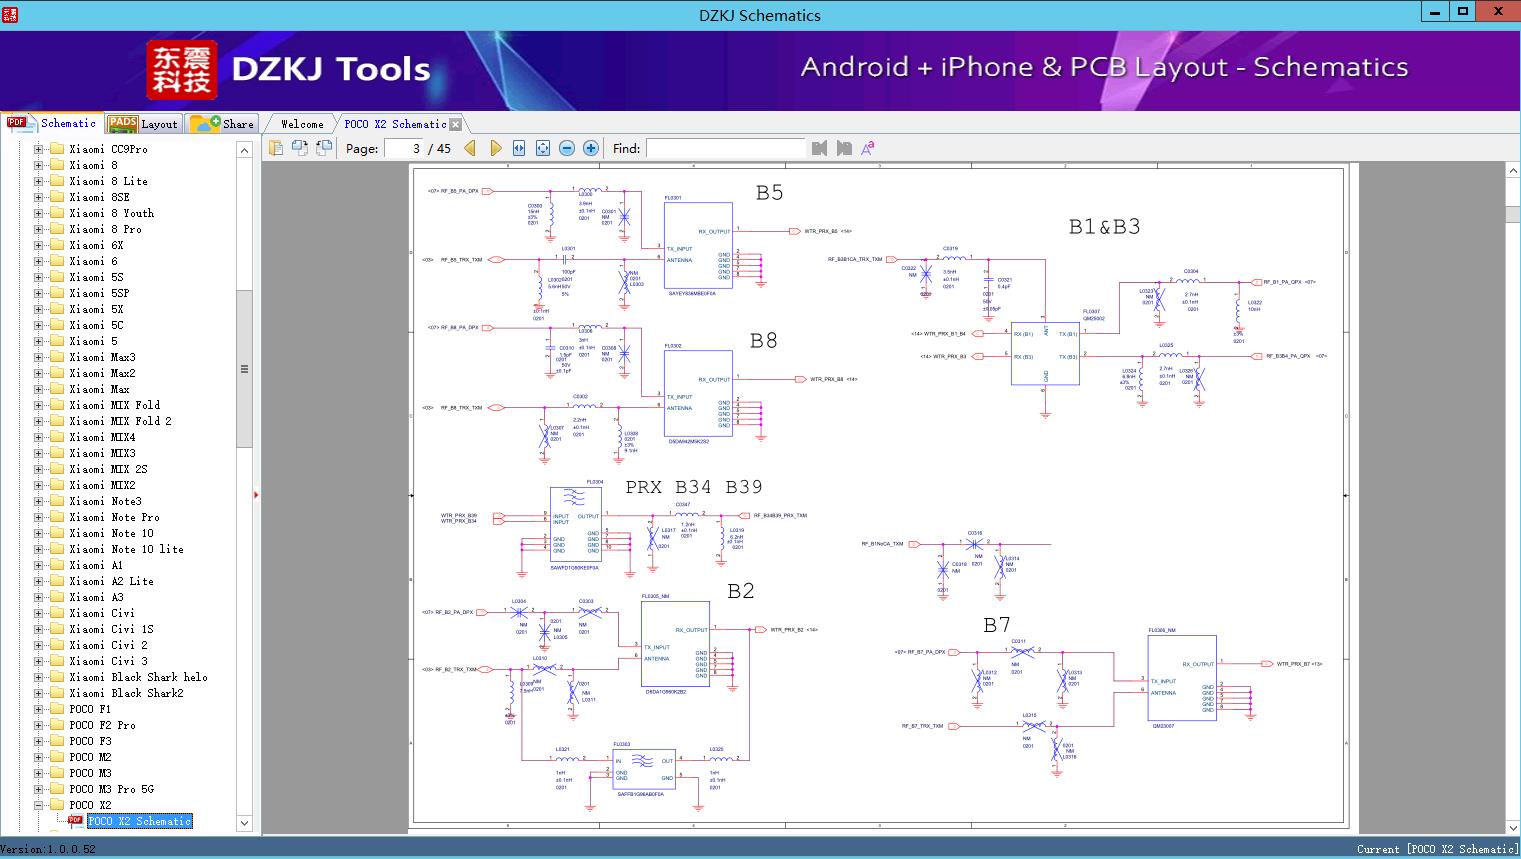Minimize the DZKJ Schematics window
This screenshot has width=1521, height=859.
click(x=1435, y=11)
